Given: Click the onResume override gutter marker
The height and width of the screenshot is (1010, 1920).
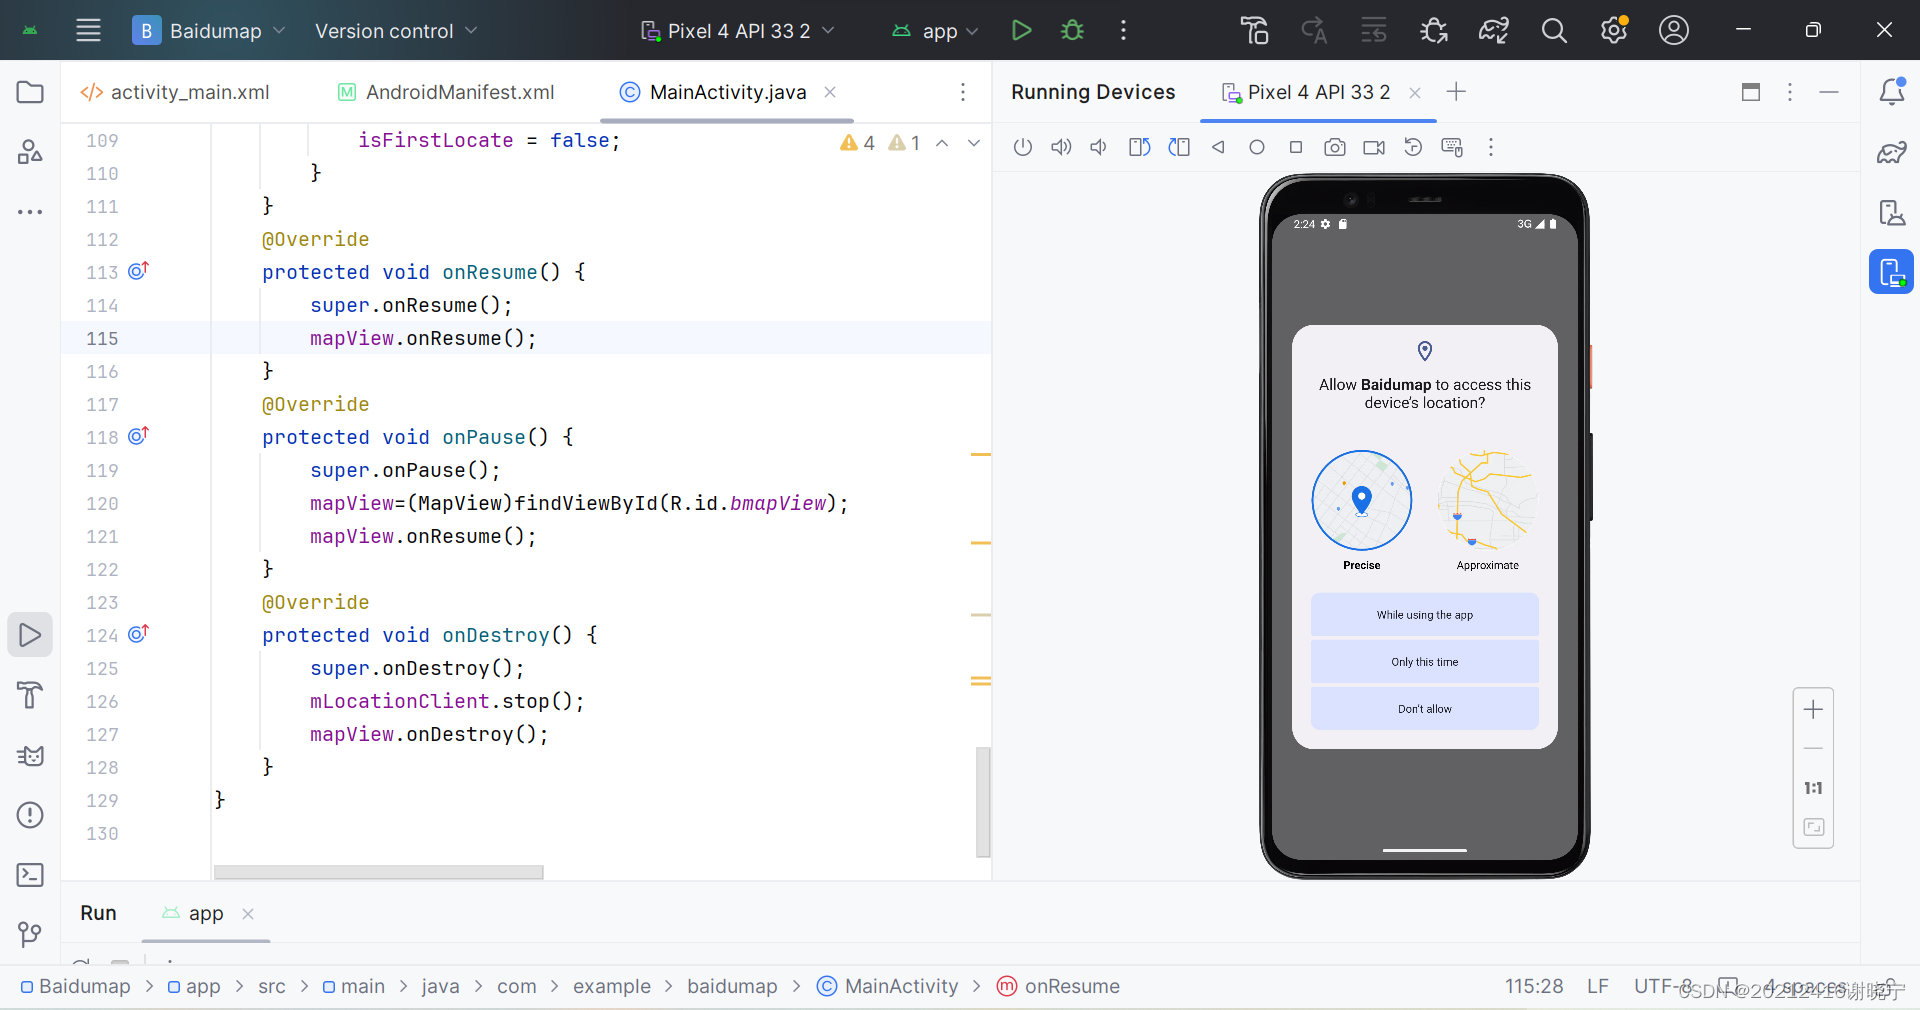Looking at the screenshot, I should [138, 271].
